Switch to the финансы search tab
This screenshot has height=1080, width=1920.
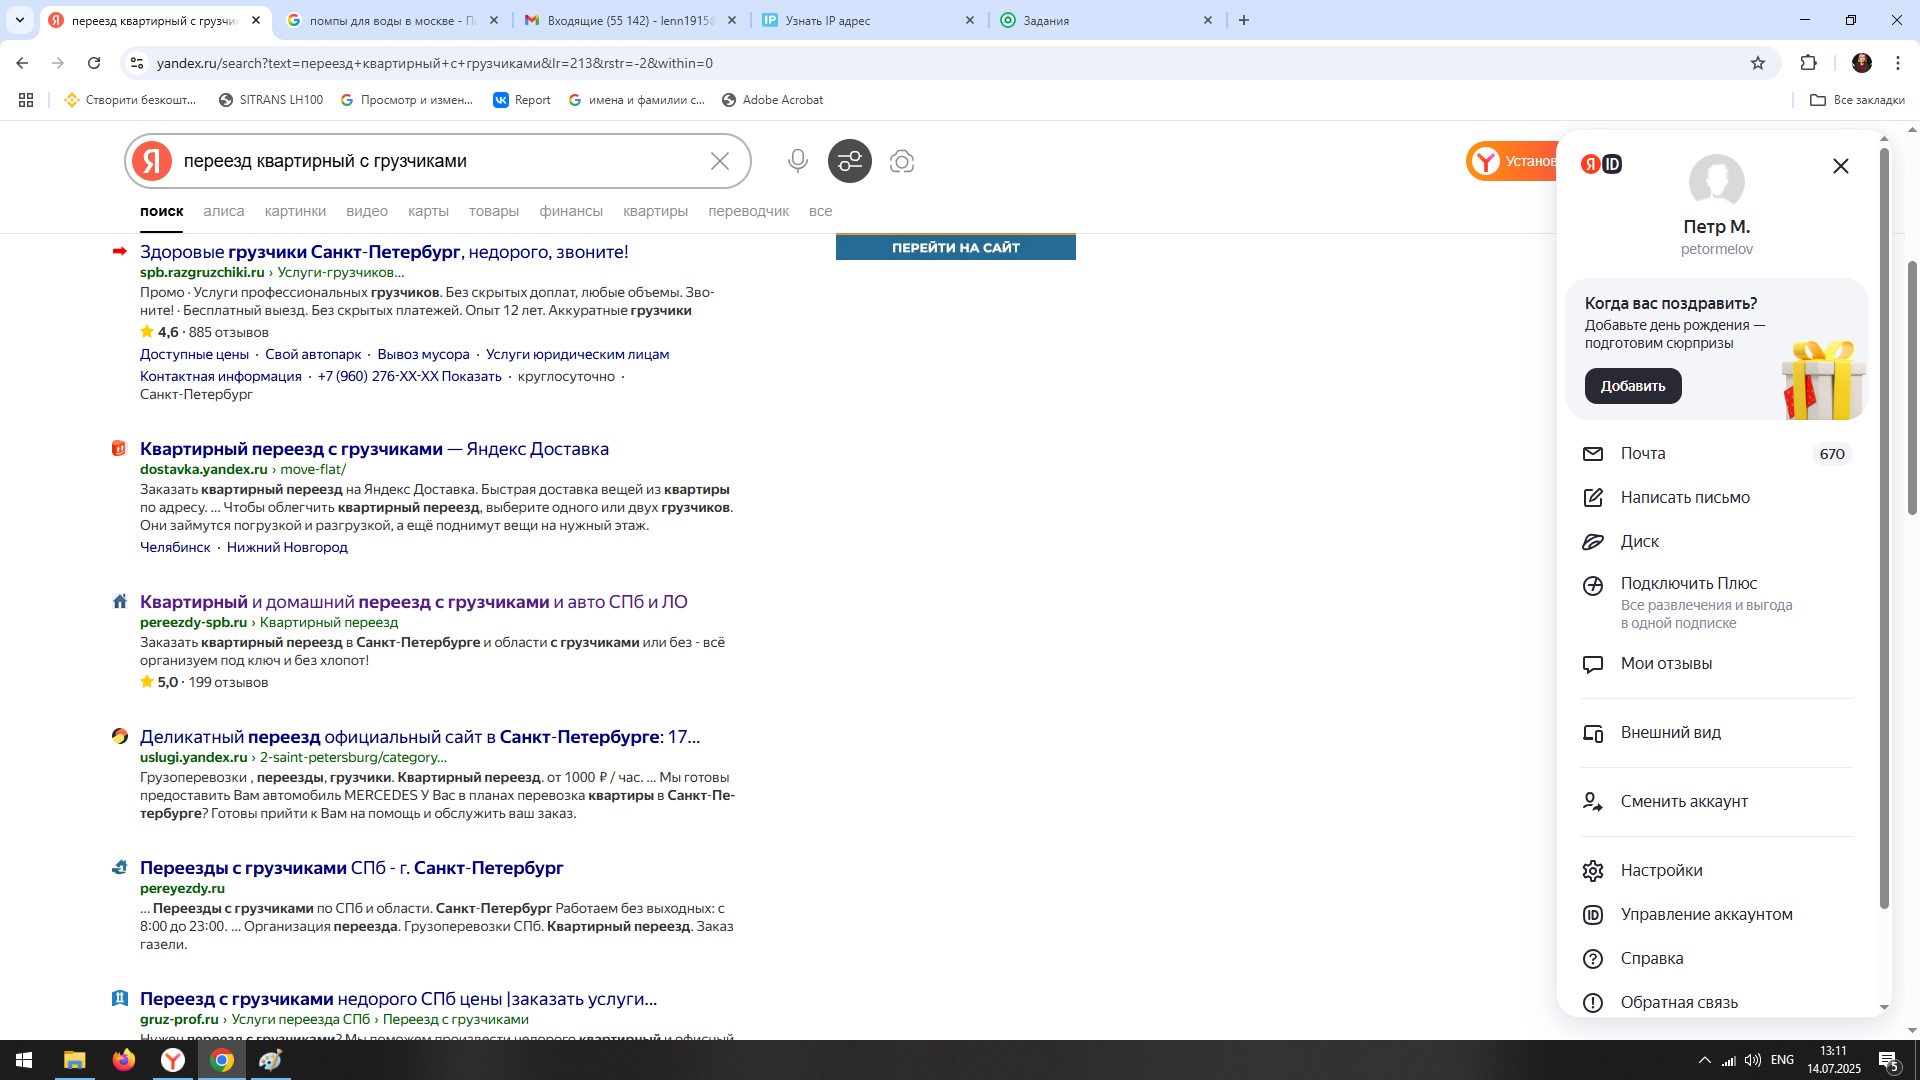571,211
